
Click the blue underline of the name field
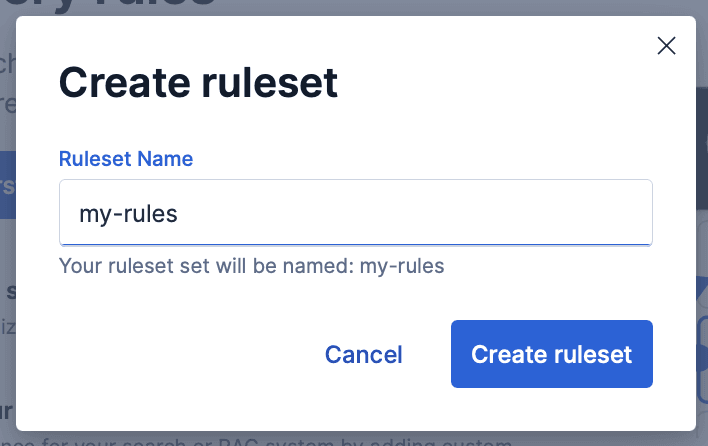pos(355,243)
